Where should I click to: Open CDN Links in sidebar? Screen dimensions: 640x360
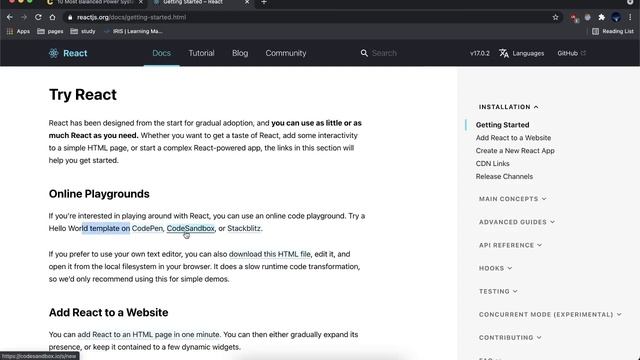point(492,164)
